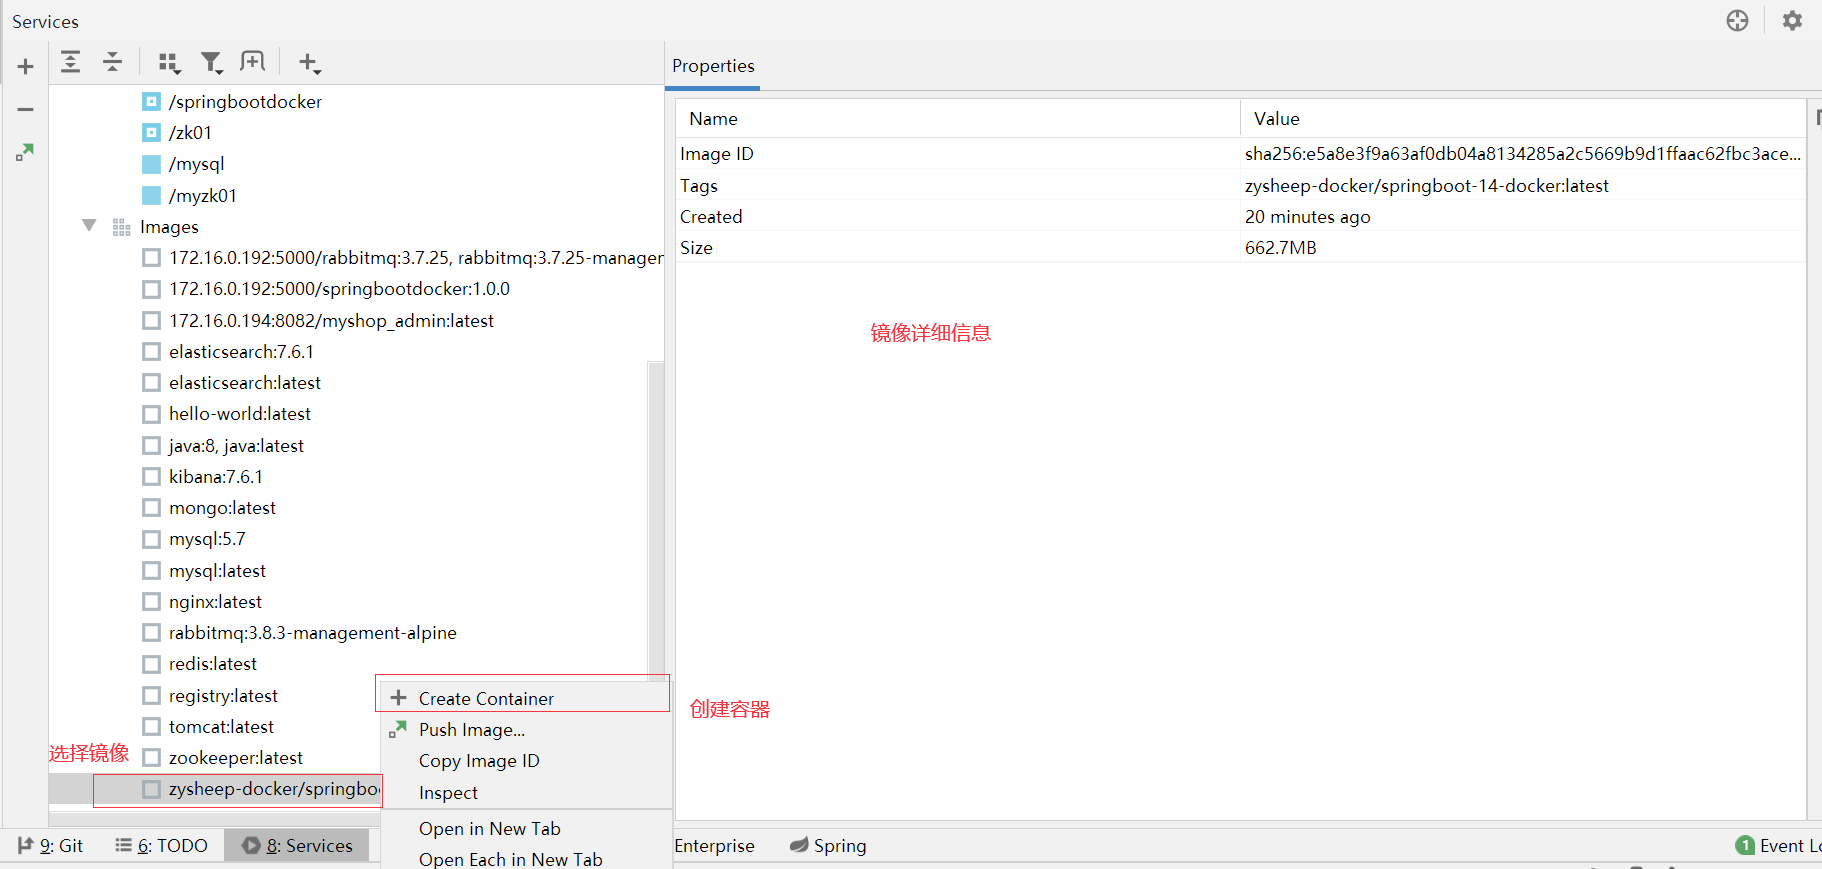Click the Value column header
This screenshot has width=1822, height=869.
point(1523,119)
